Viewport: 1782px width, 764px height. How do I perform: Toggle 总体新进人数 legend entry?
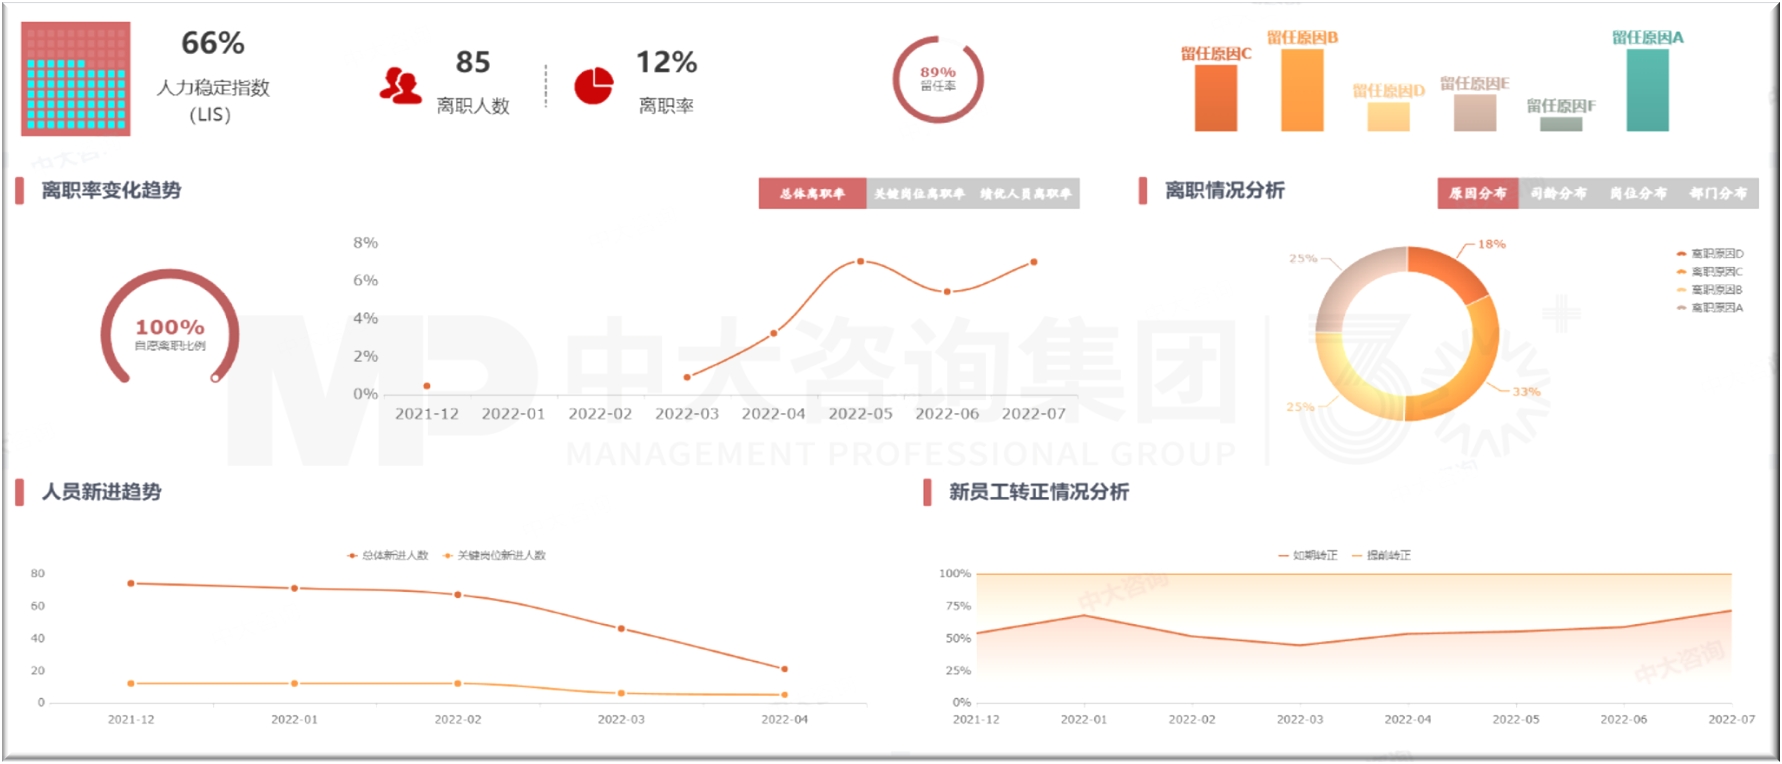point(388,555)
